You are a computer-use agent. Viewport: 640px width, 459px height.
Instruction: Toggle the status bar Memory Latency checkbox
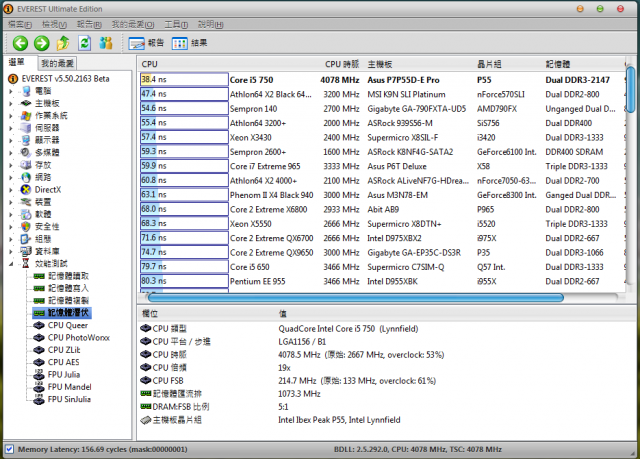pyautogui.click(x=9, y=449)
